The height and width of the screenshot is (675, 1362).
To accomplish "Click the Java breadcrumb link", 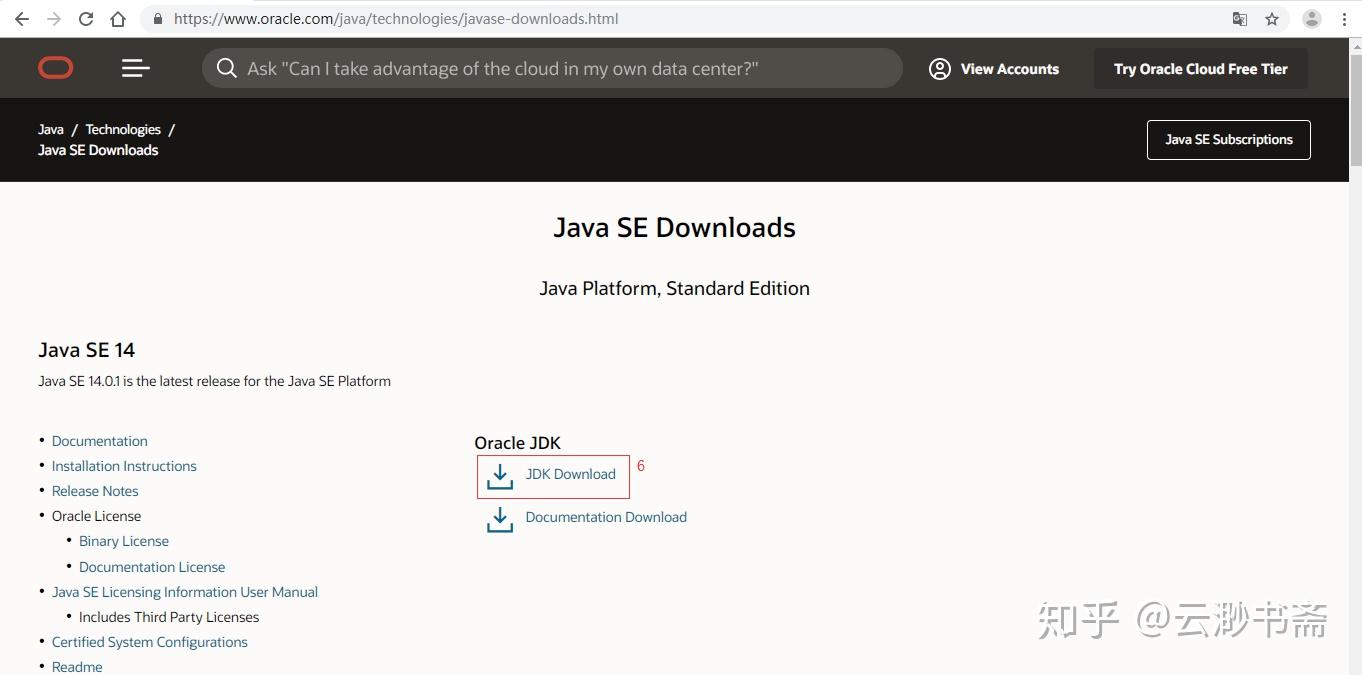I will [x=51, y=130].
